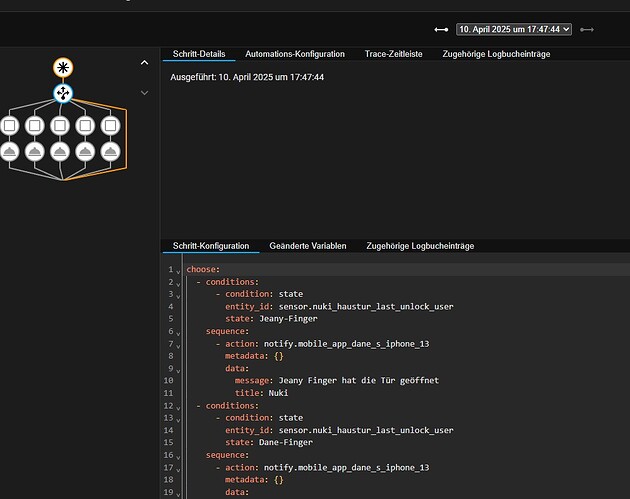Fold the conditions block at line 12
Image resolution: width=630 pixels, height=499 pixels.
coord(178,408)
